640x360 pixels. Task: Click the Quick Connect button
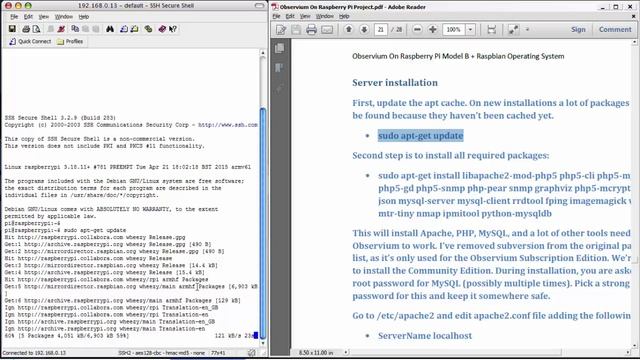click(30, 42)
